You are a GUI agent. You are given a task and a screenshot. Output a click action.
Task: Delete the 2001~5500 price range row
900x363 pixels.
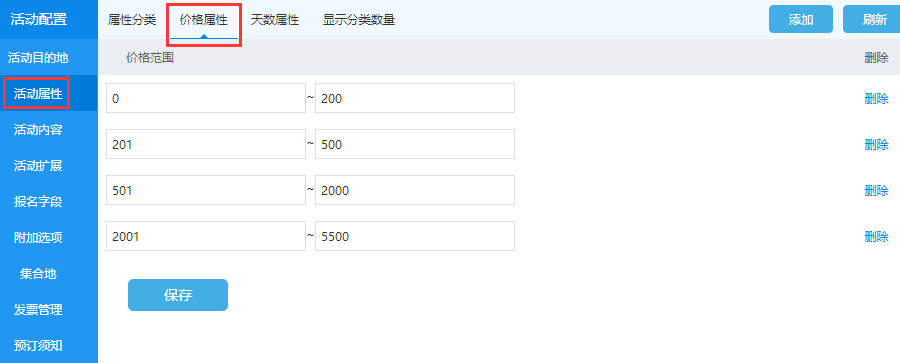(x=876, y=236)
